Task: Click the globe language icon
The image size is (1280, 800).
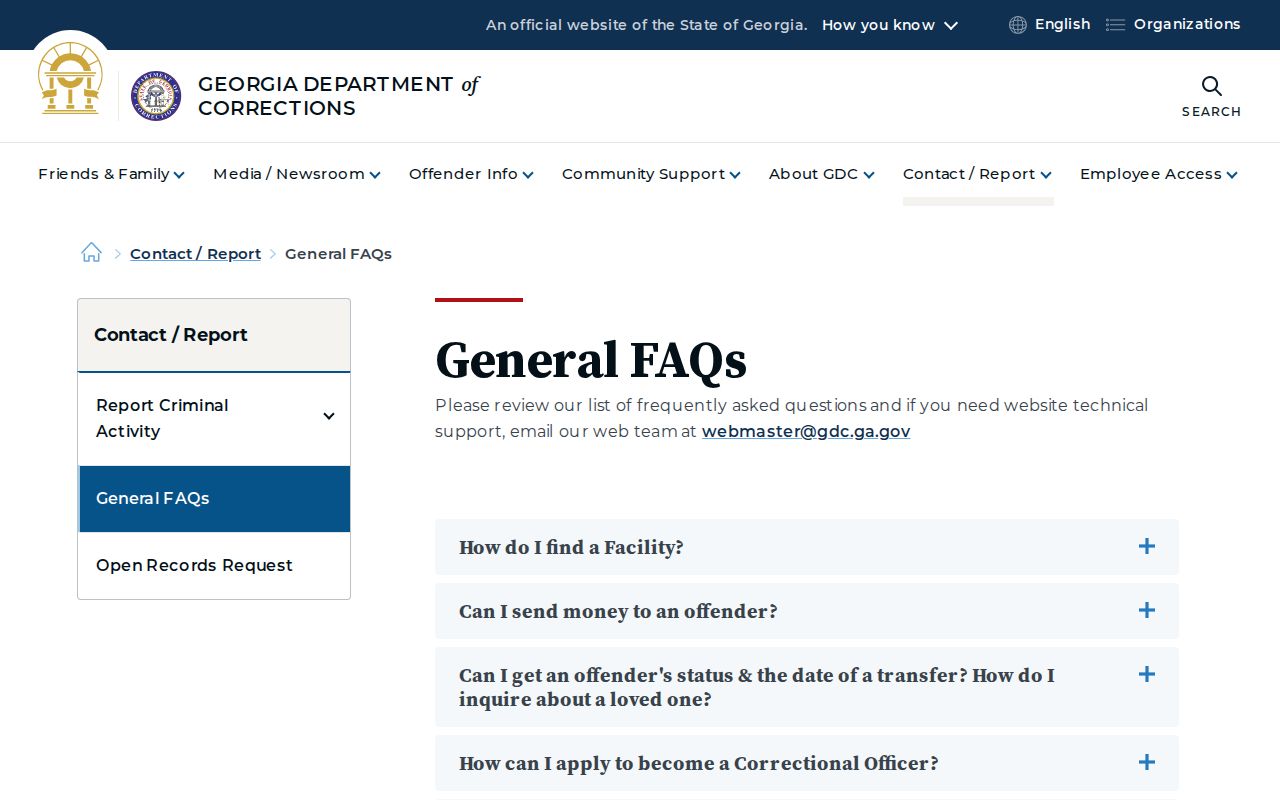Action: (1018, 25)
